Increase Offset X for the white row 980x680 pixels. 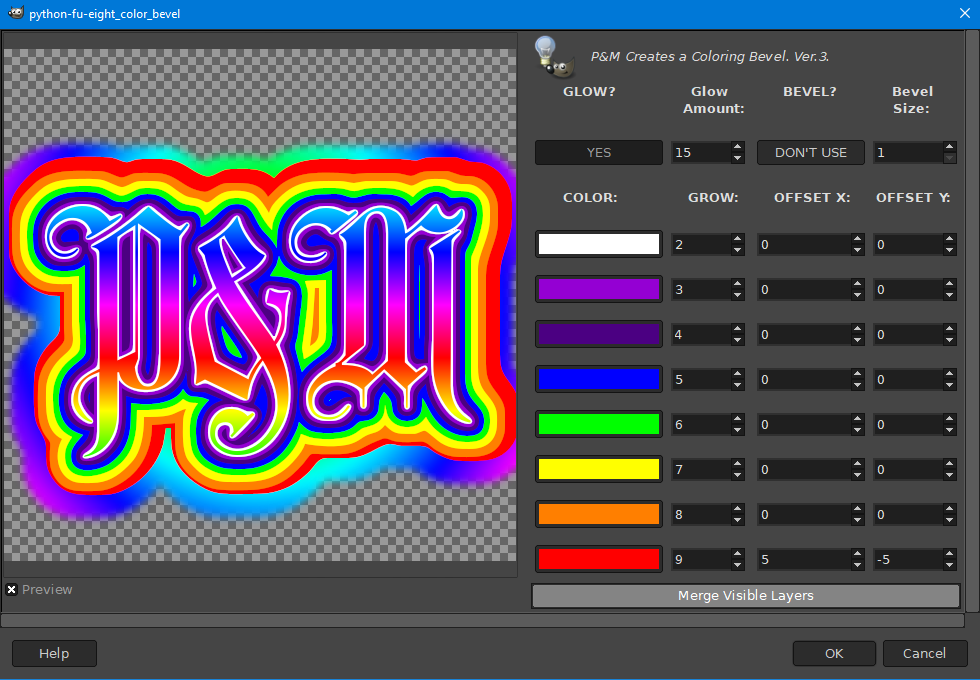(x=858, y=239)
